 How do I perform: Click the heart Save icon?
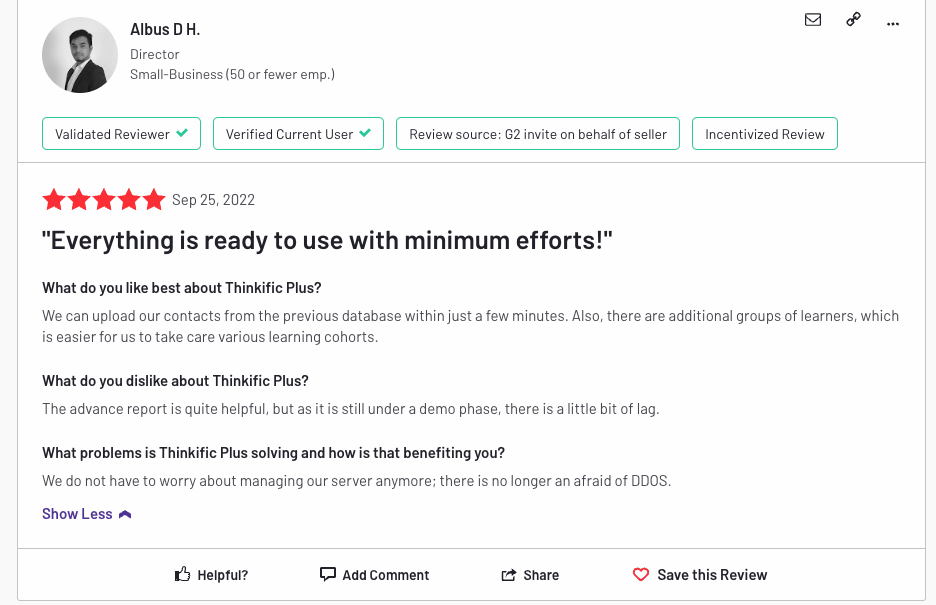(641, 575)
